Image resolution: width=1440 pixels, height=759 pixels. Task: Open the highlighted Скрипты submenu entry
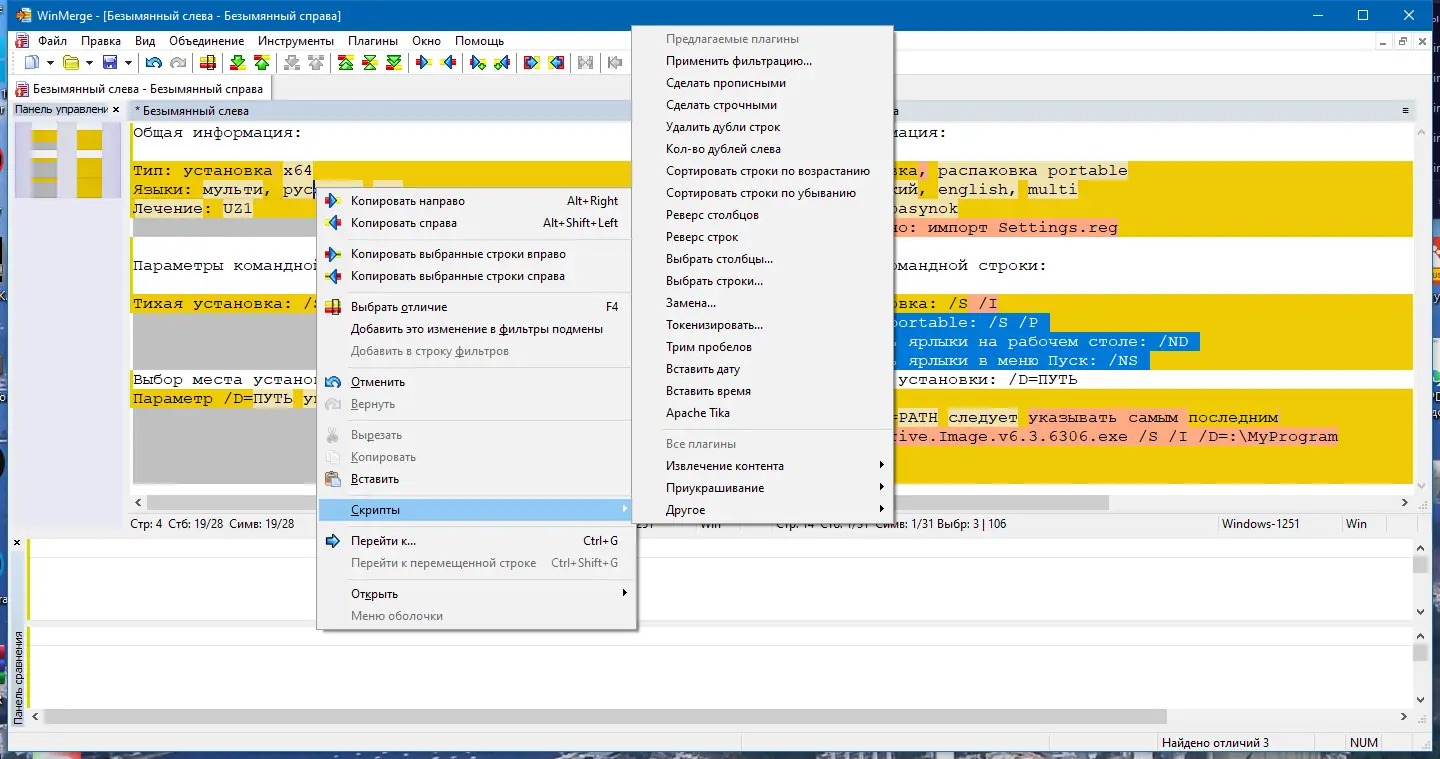tap(476, 510)
